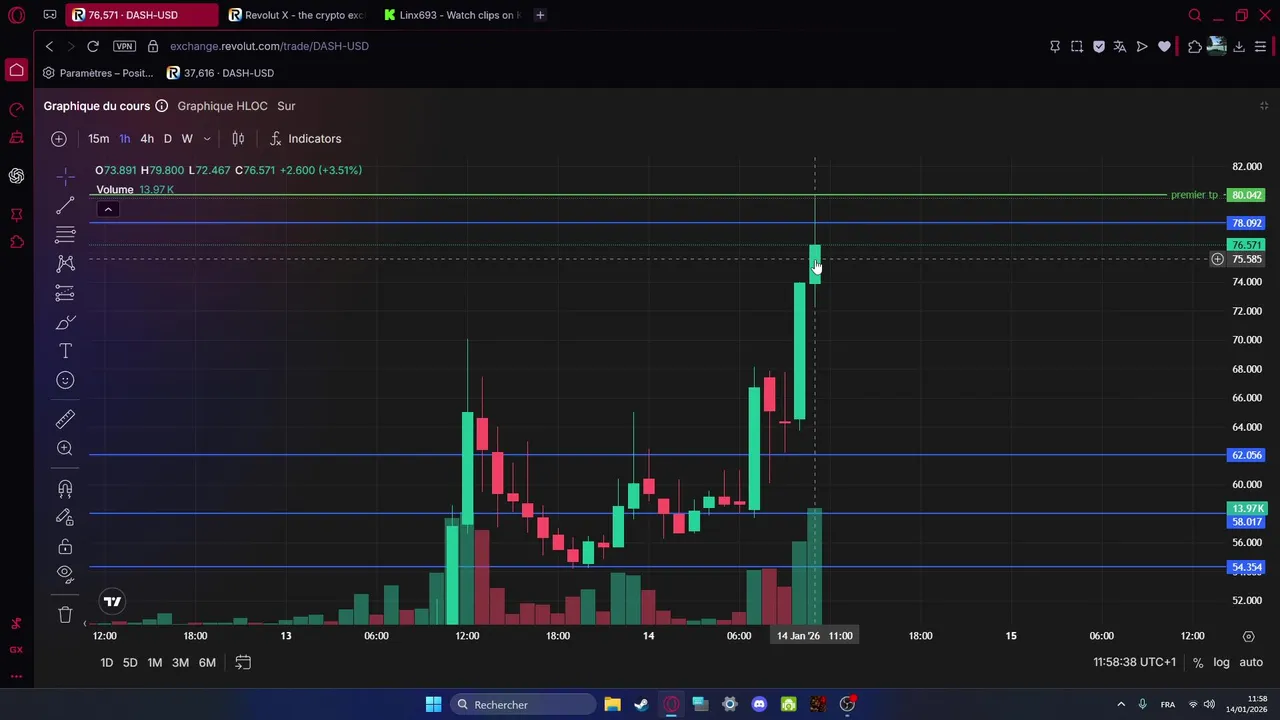Open the snapshot capture tool
The image size is (1280, 720).
coord(1077,46)
